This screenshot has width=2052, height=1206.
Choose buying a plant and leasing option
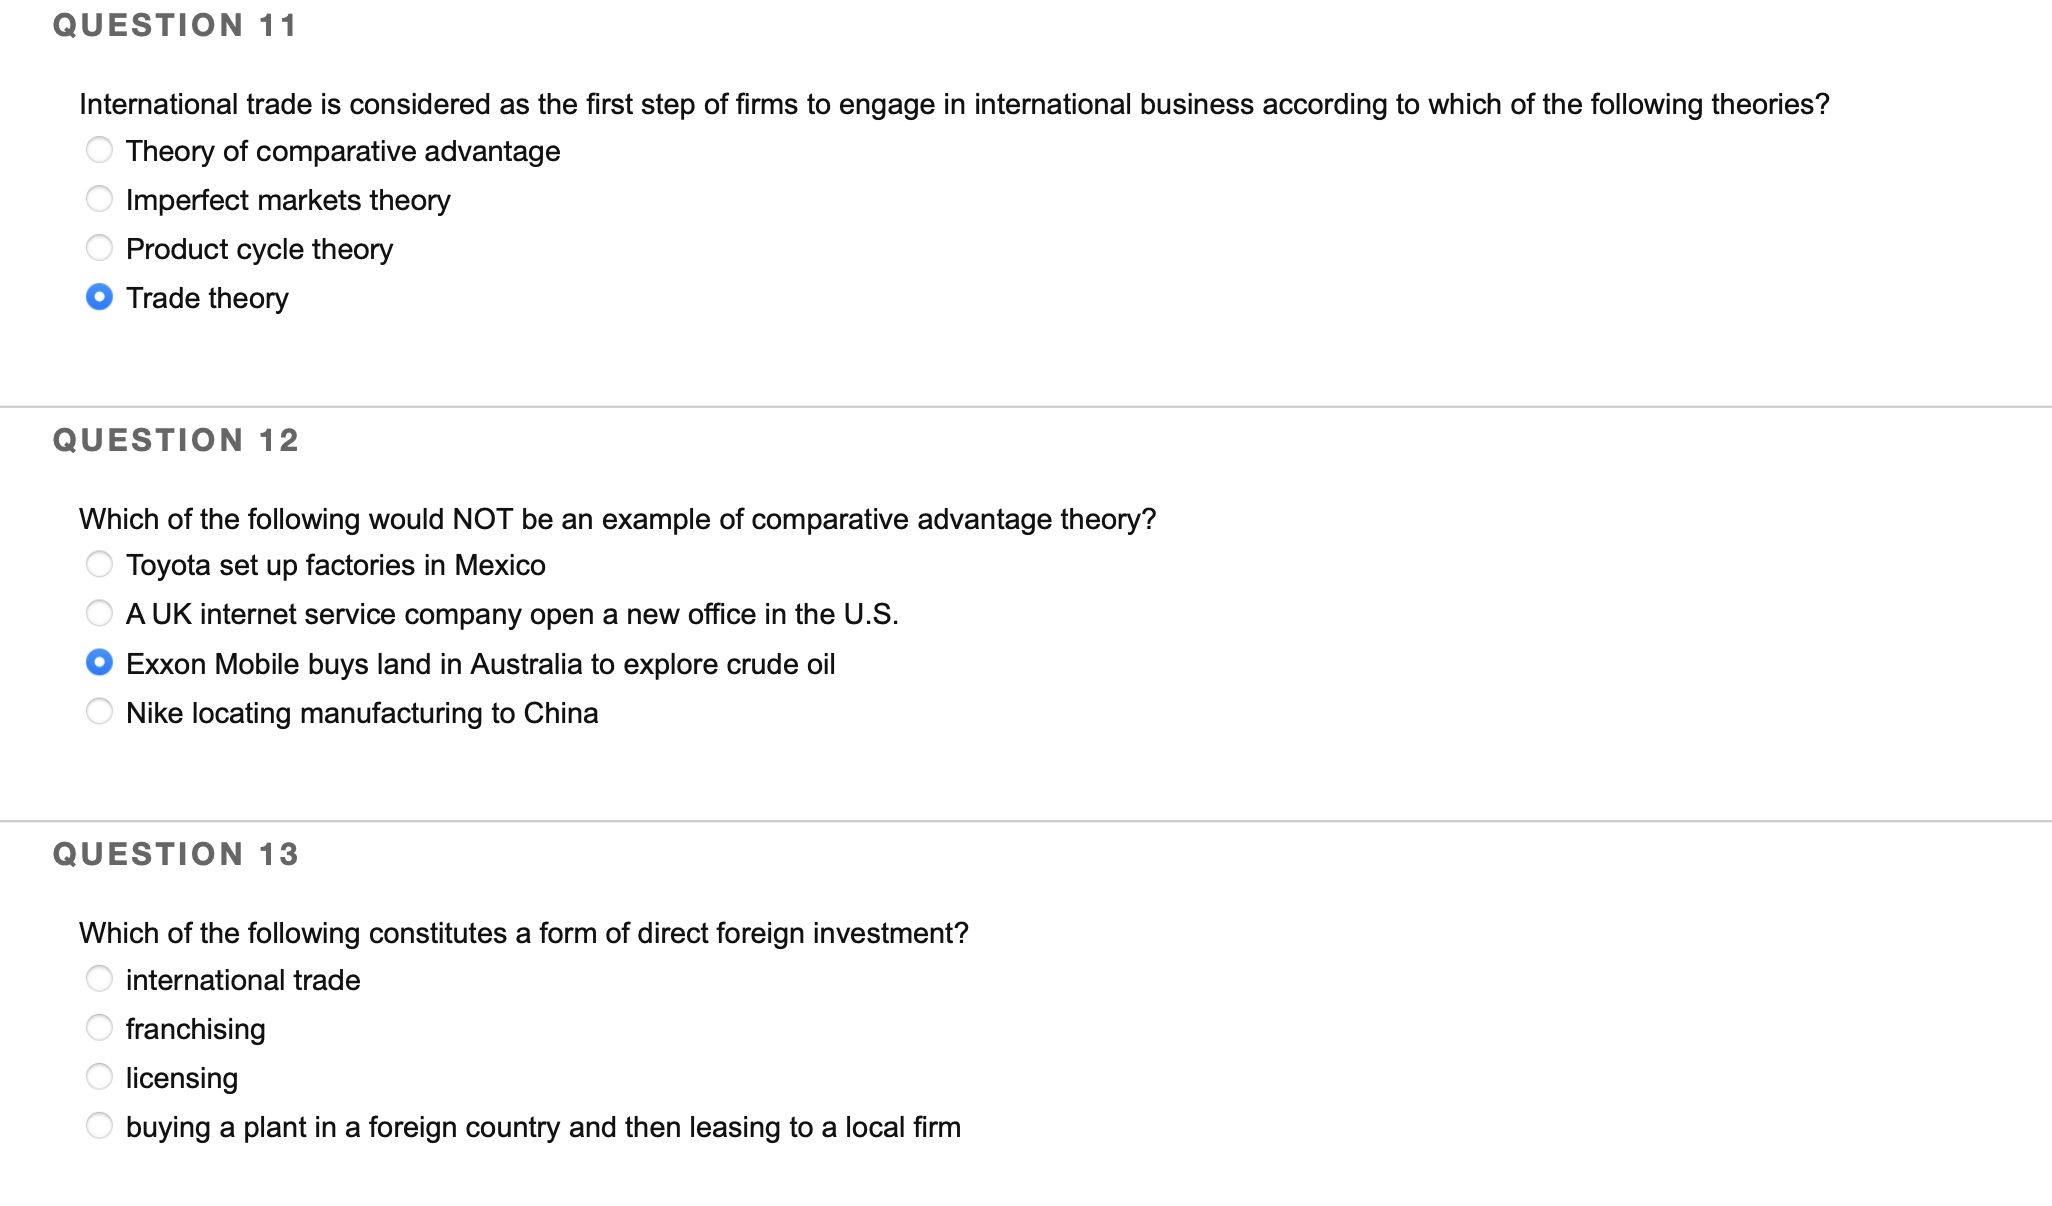click(100, 1126)
